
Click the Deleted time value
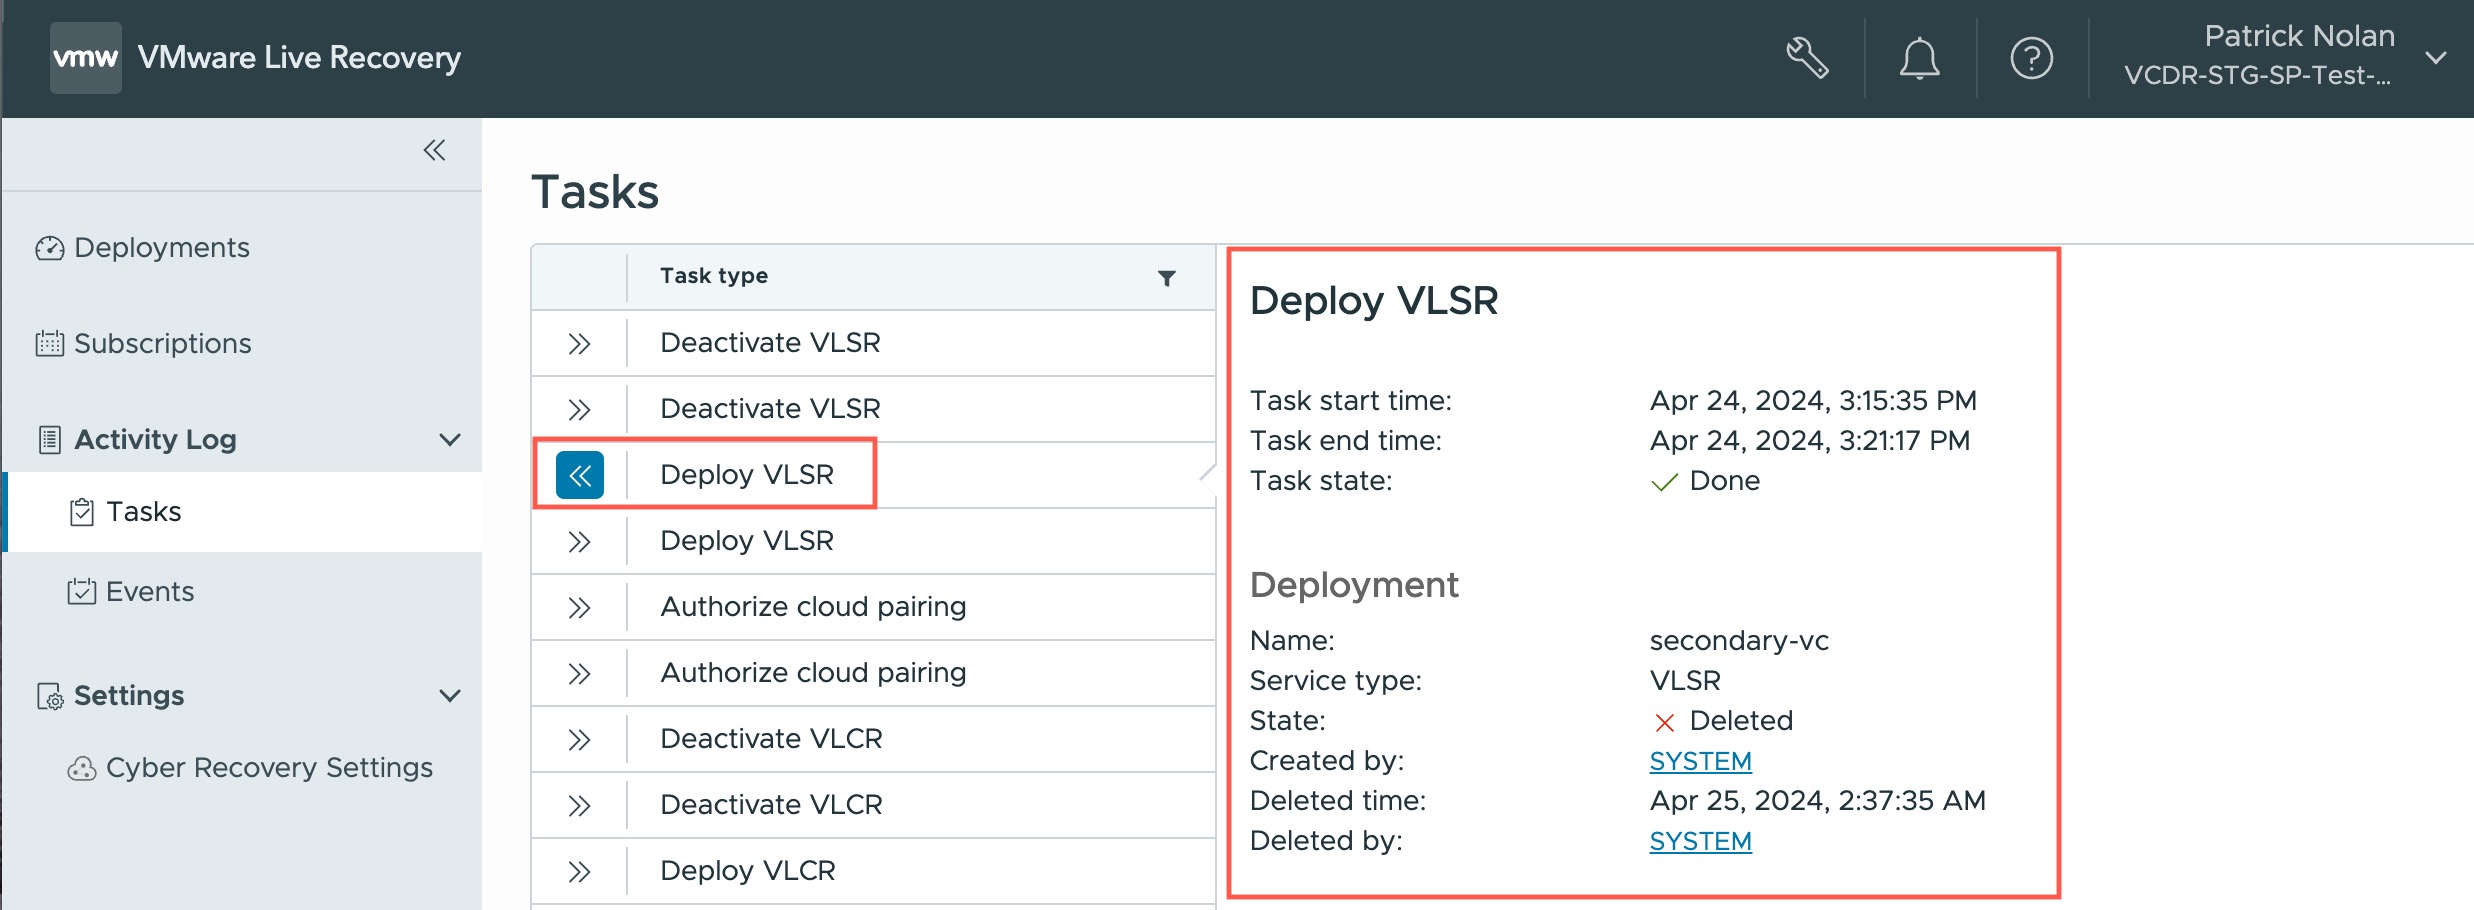1818,801
